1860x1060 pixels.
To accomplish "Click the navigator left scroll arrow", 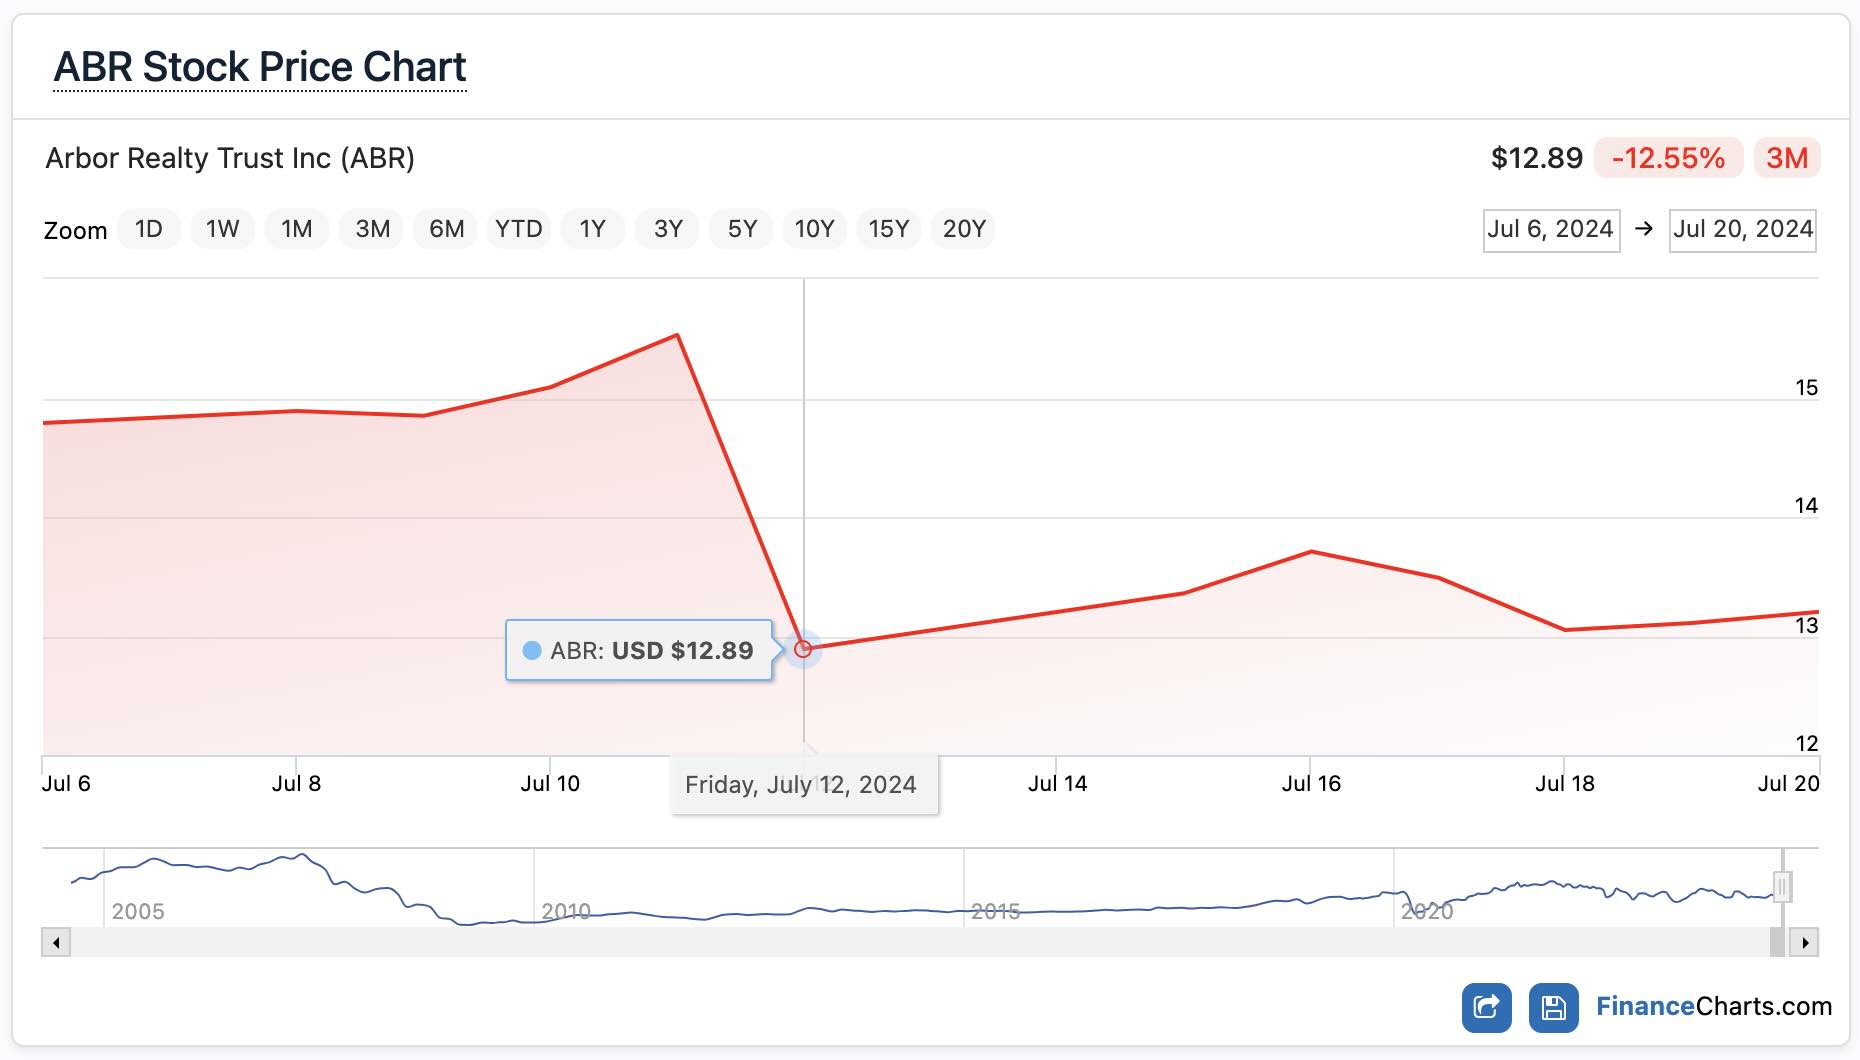I will pyautogui.click(x=56, y=942).
